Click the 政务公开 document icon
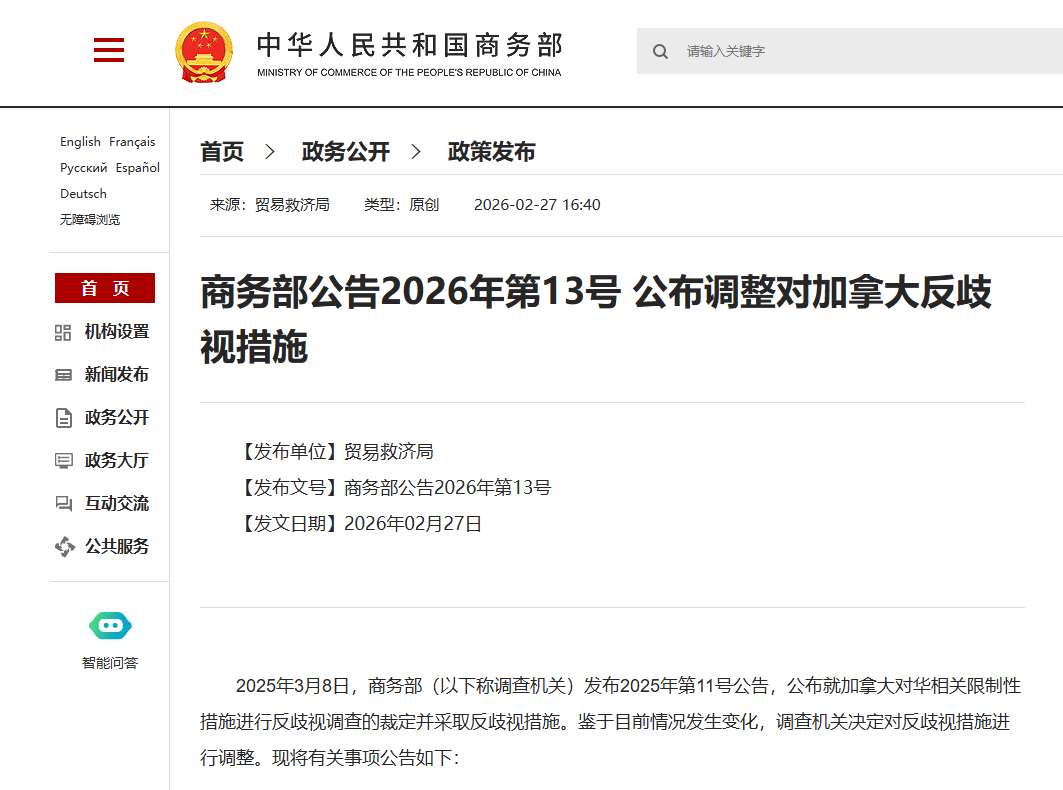 pyautogui.click(x=63, y=418)
